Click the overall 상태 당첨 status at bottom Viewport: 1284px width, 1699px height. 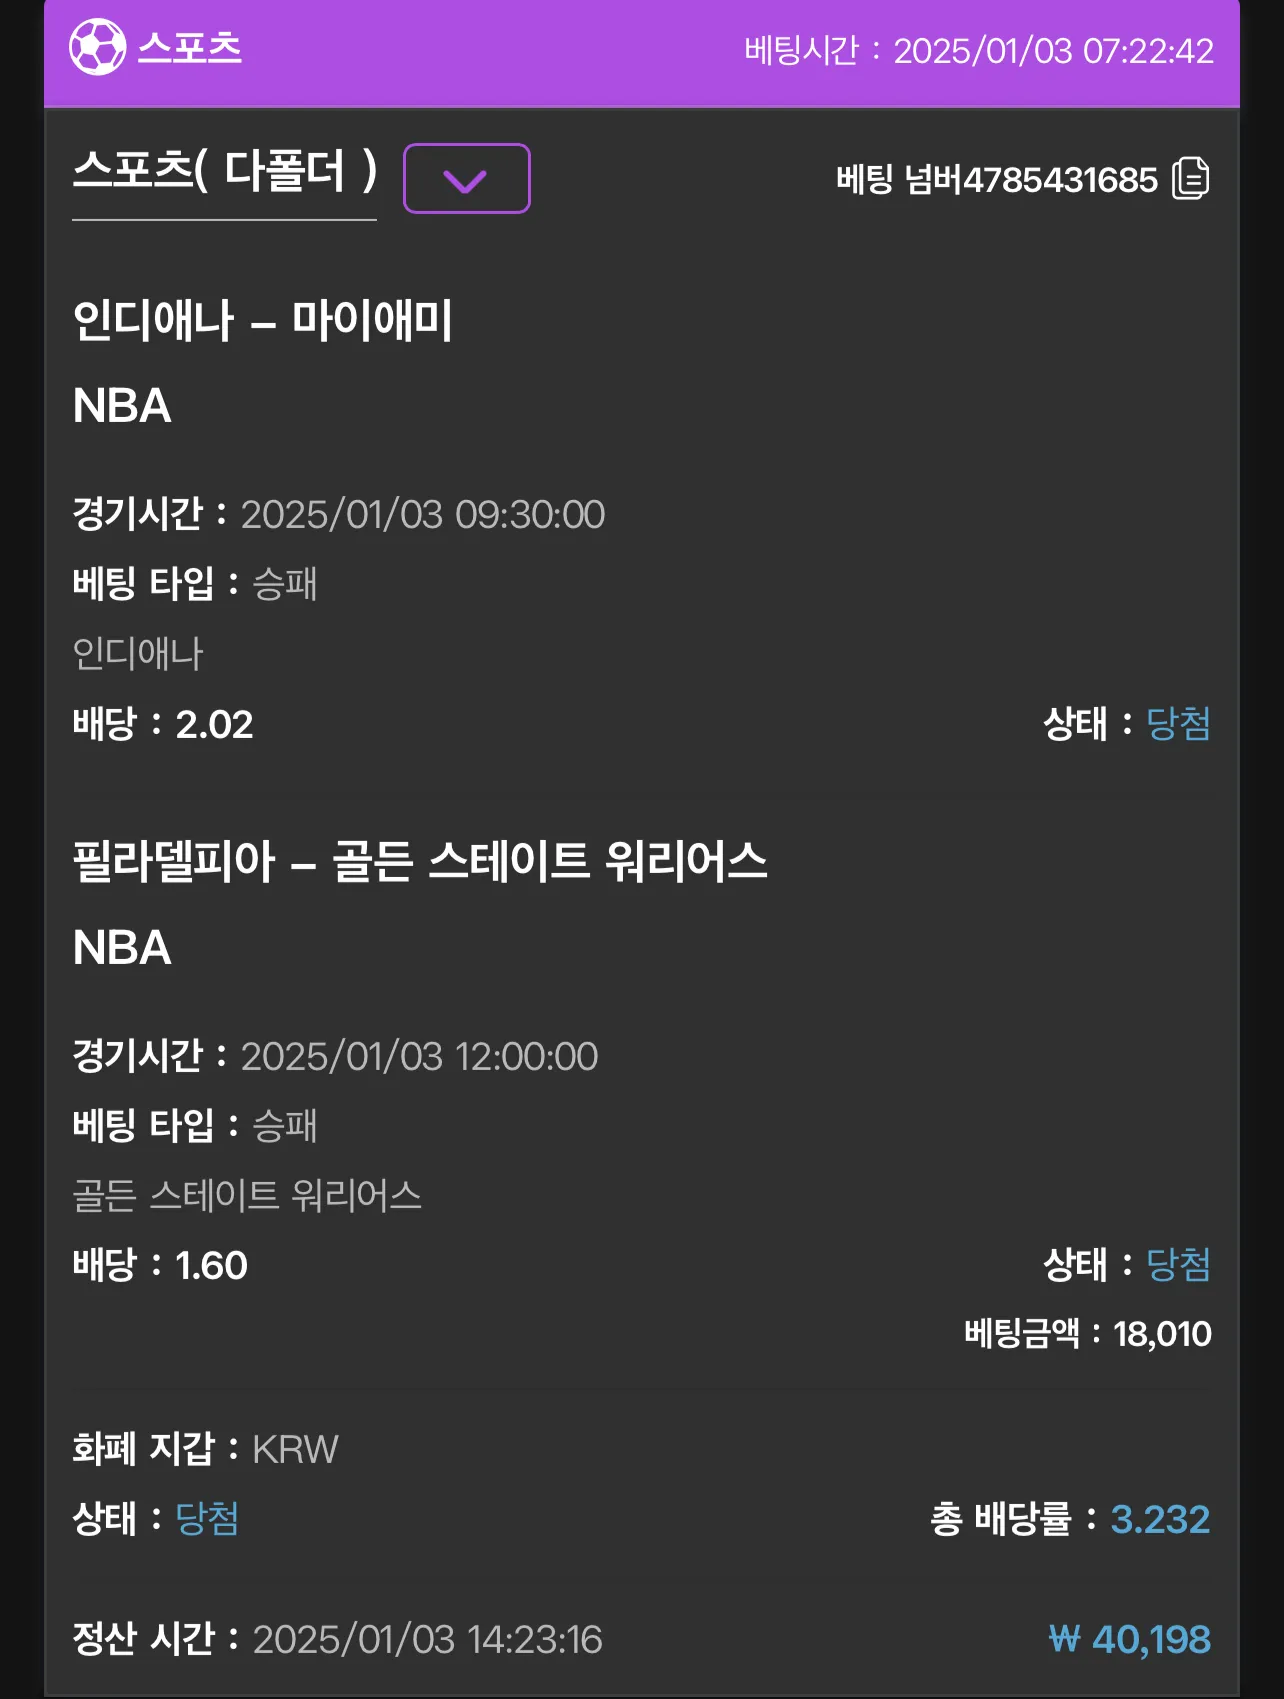207,1519
